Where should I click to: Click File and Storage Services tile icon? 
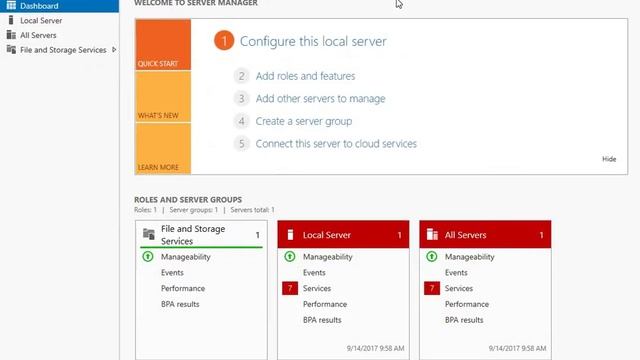point(149,234)
